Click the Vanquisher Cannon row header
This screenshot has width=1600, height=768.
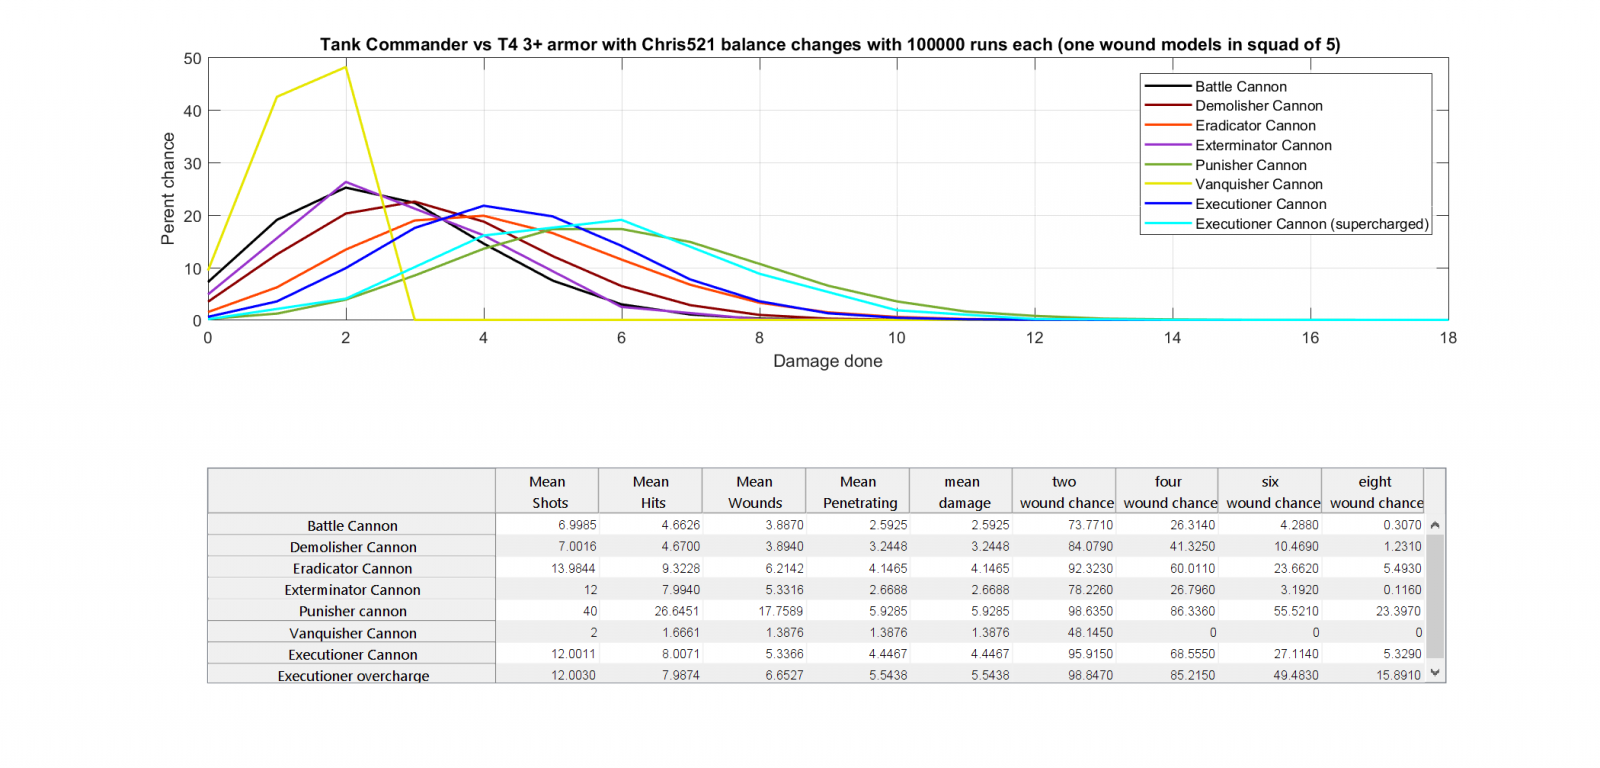coord(352,633)
